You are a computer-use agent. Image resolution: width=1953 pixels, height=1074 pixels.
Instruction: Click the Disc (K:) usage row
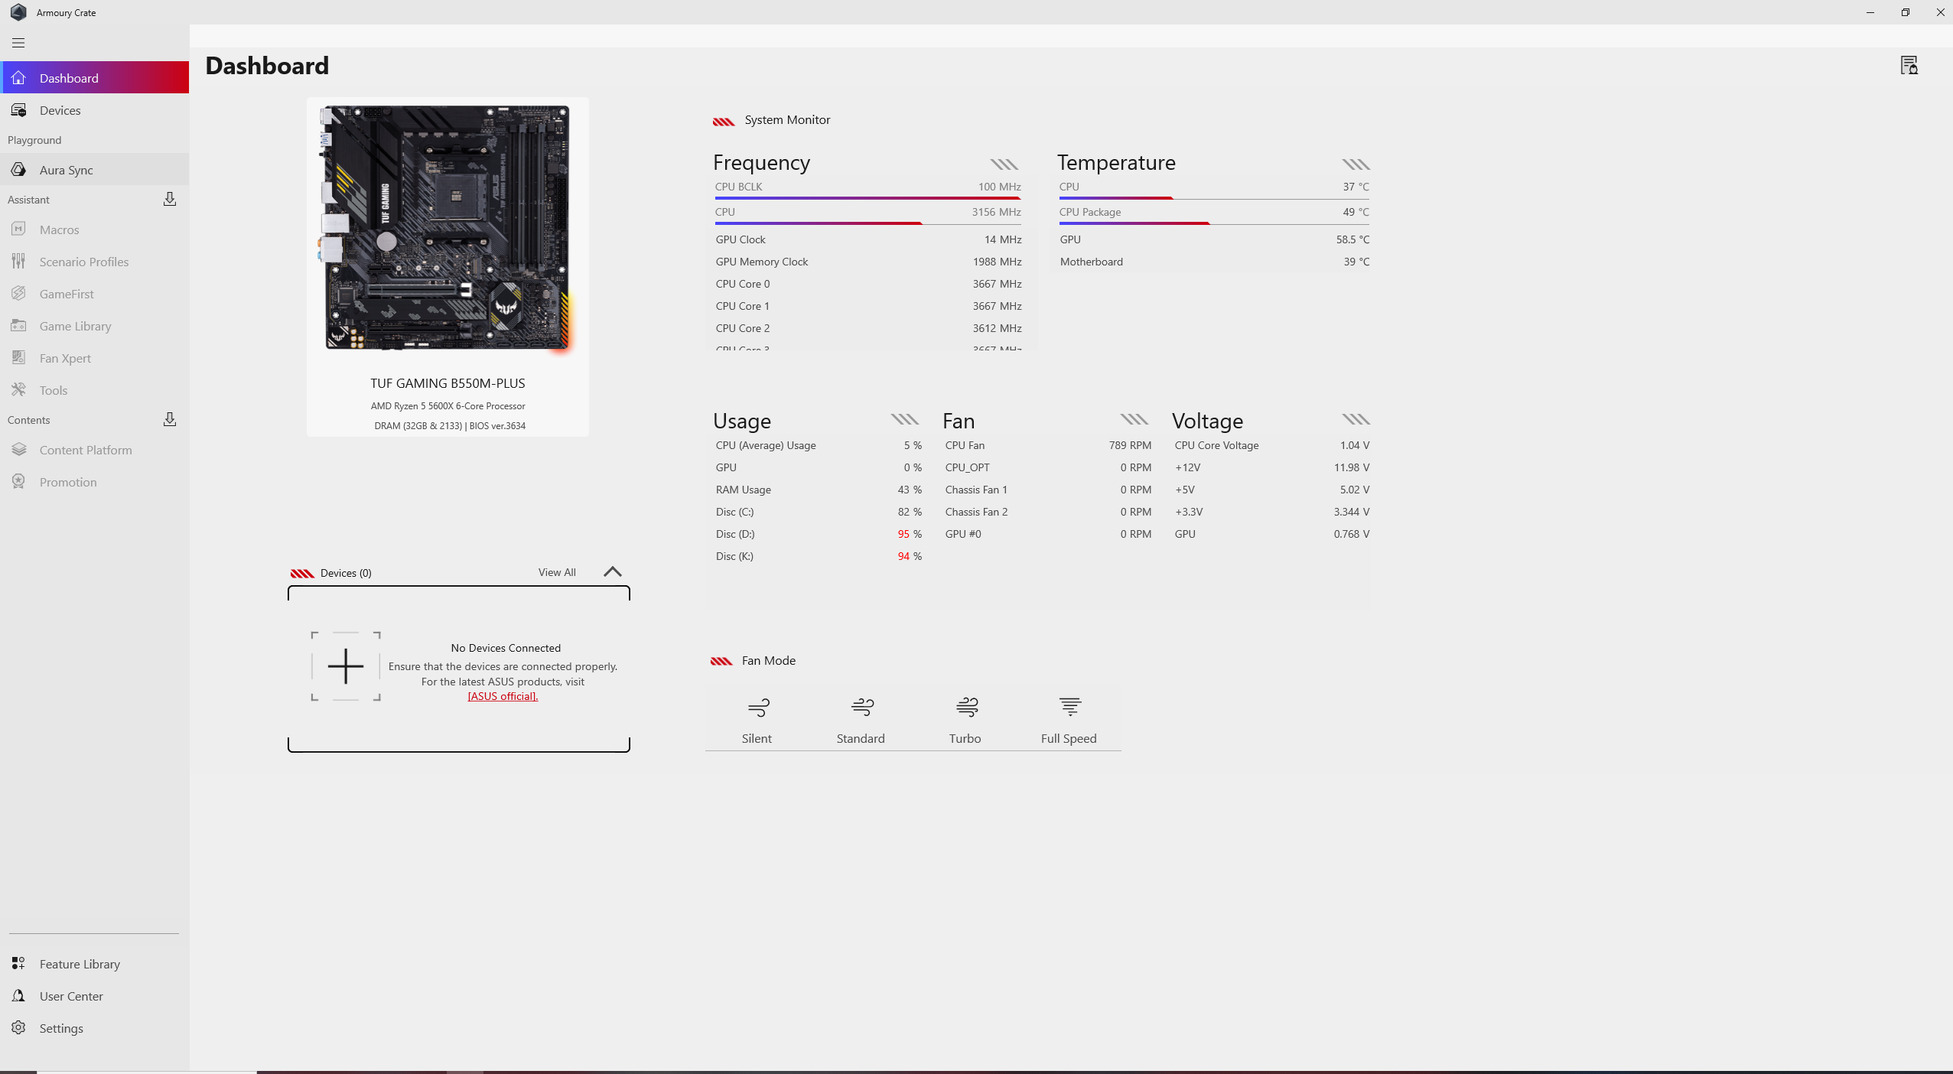click(818, 556)
